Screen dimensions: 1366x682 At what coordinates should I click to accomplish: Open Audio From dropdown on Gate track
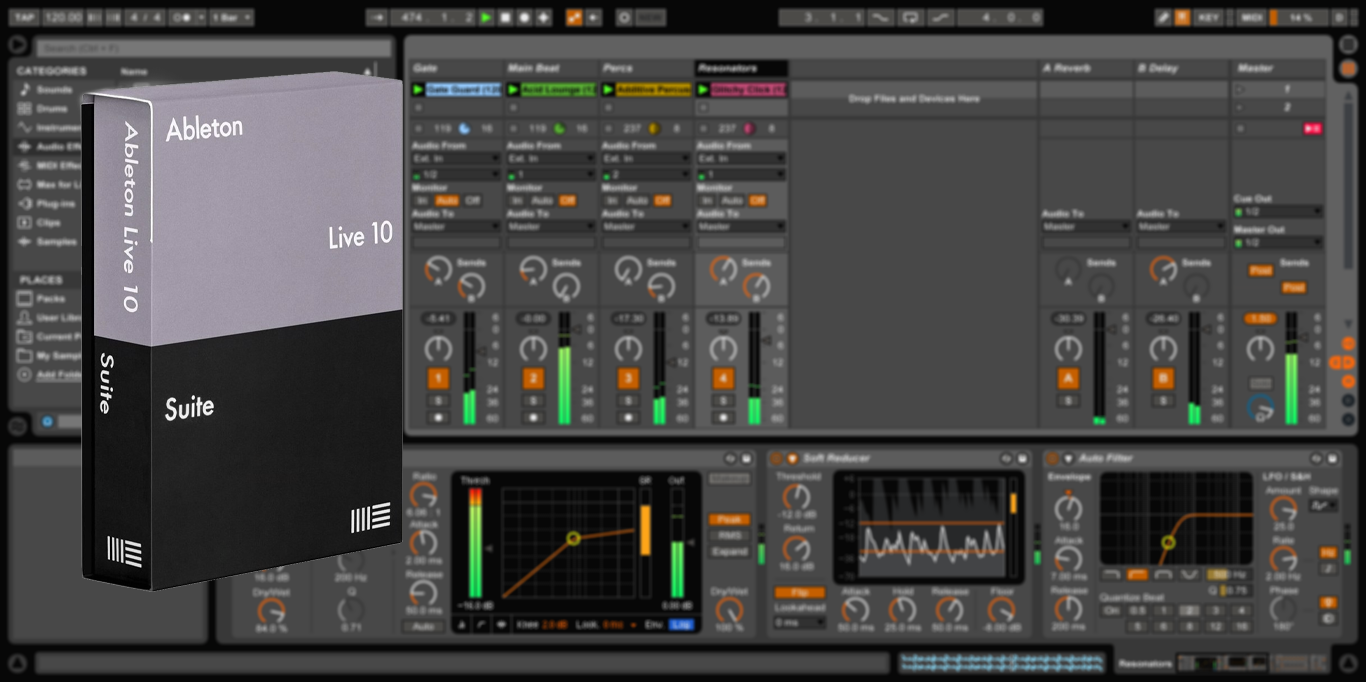tap(456, 158)
